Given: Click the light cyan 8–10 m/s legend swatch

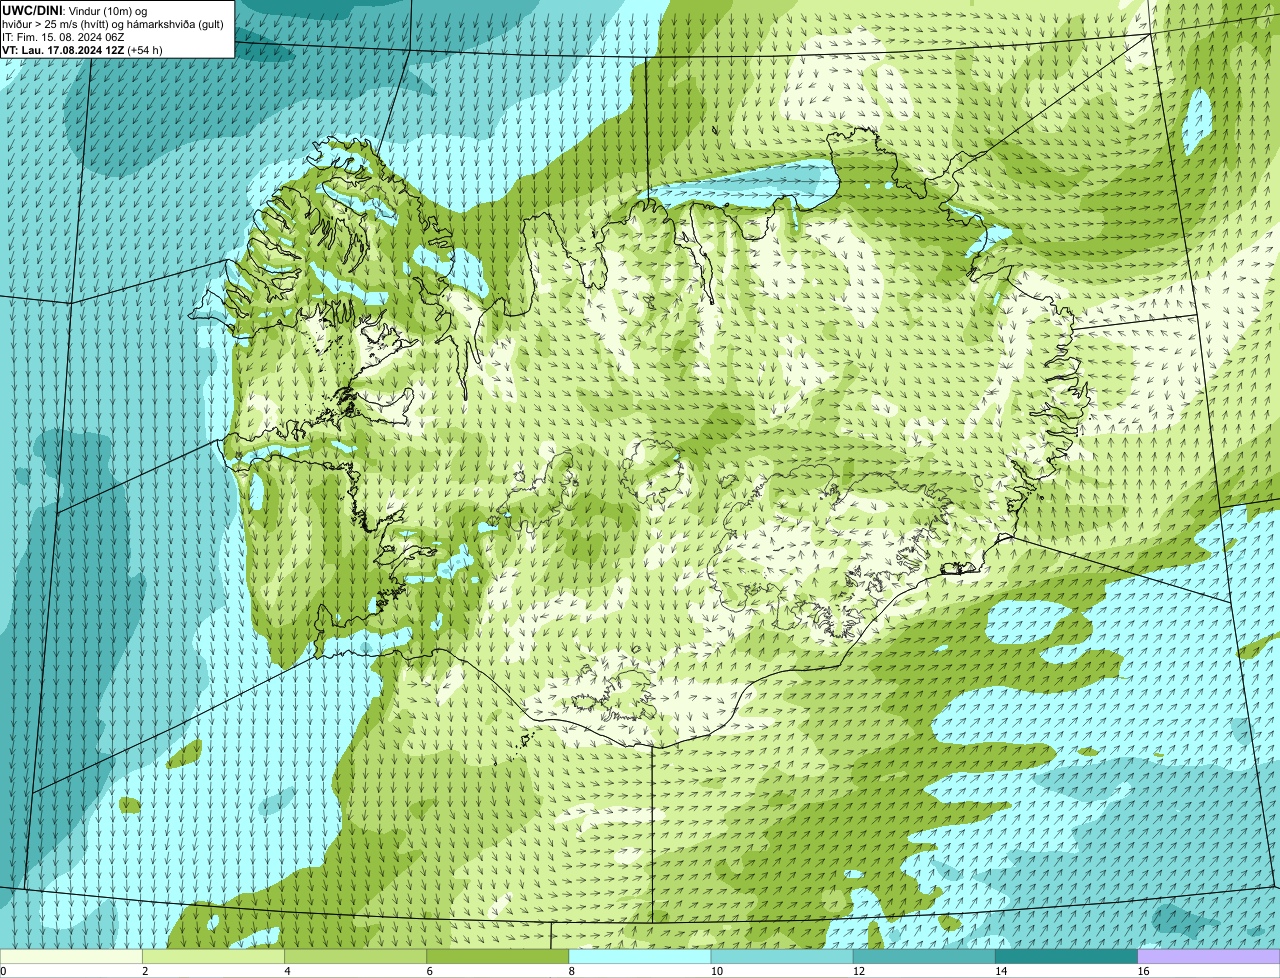Looking at the screenshot, I should (640, 956).
